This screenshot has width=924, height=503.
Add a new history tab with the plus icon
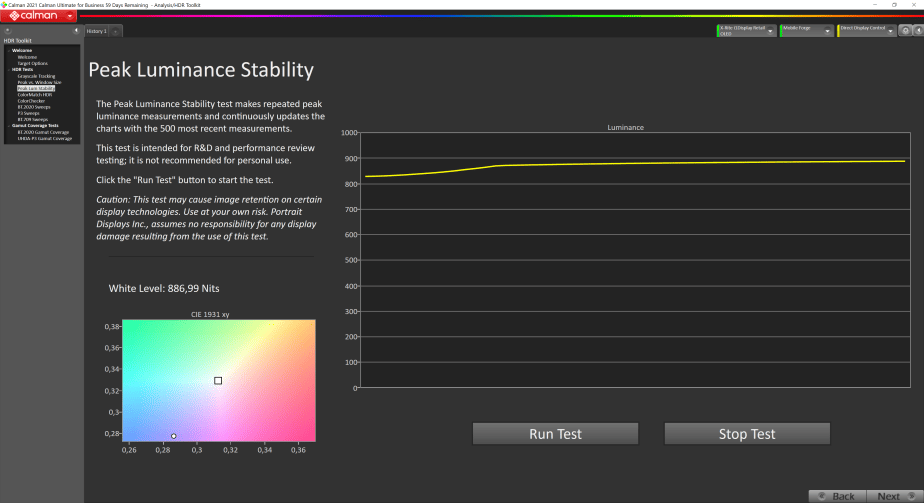click(116, 31)
